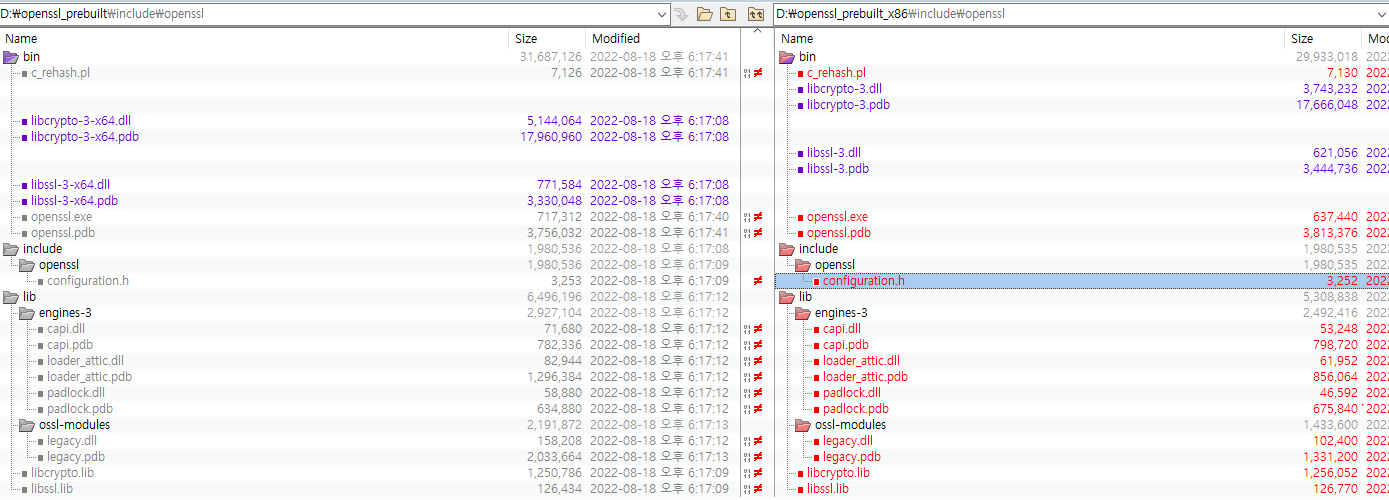Select padlock.dll in left pane
This screenshot has height=500, width=1389.
(76, 393)
